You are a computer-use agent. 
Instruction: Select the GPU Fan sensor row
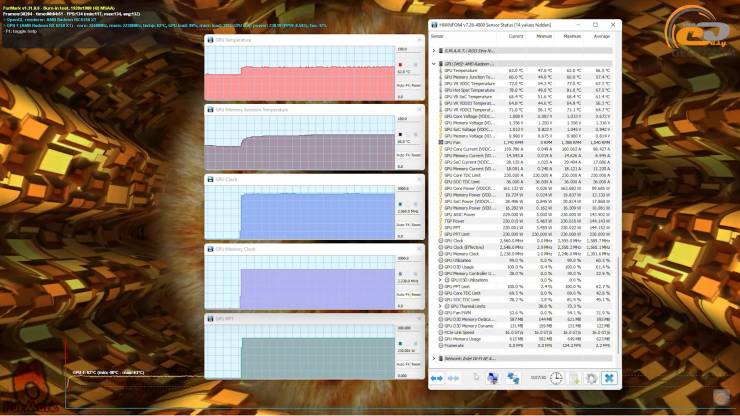tap(526, 142)
